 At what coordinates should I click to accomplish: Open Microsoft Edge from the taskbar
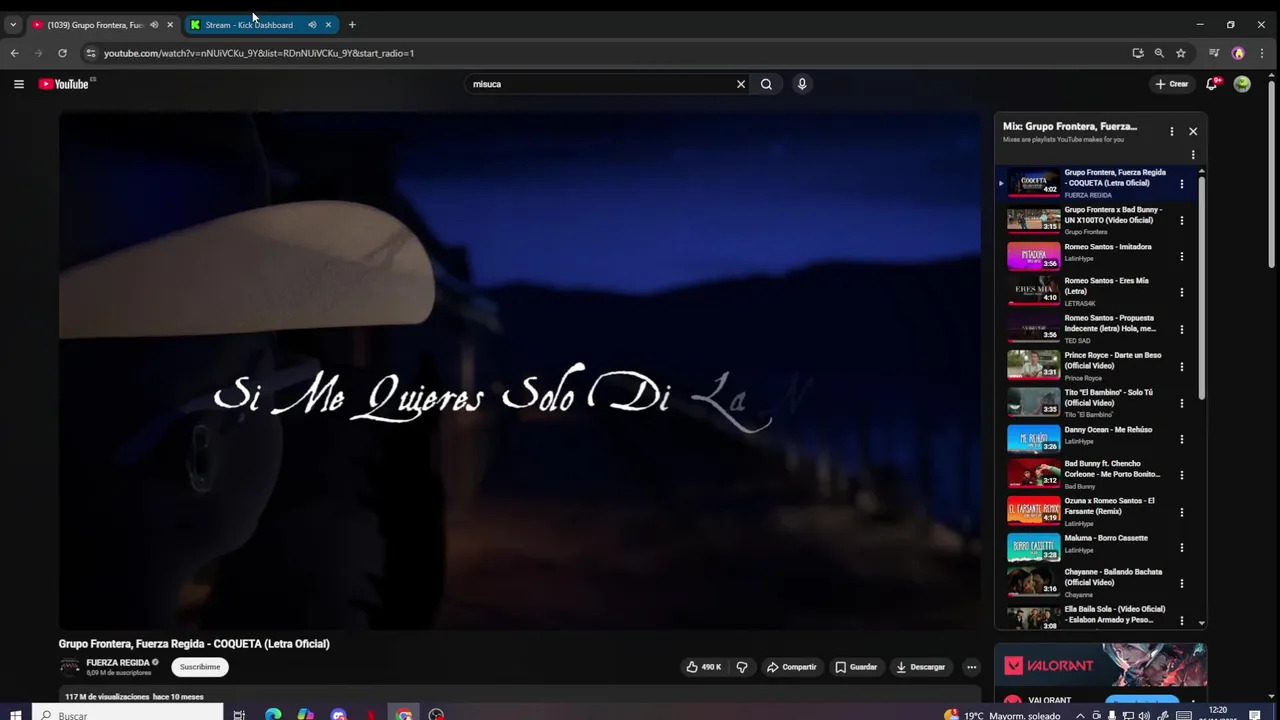pyautogui.click(x=273, y=714)
